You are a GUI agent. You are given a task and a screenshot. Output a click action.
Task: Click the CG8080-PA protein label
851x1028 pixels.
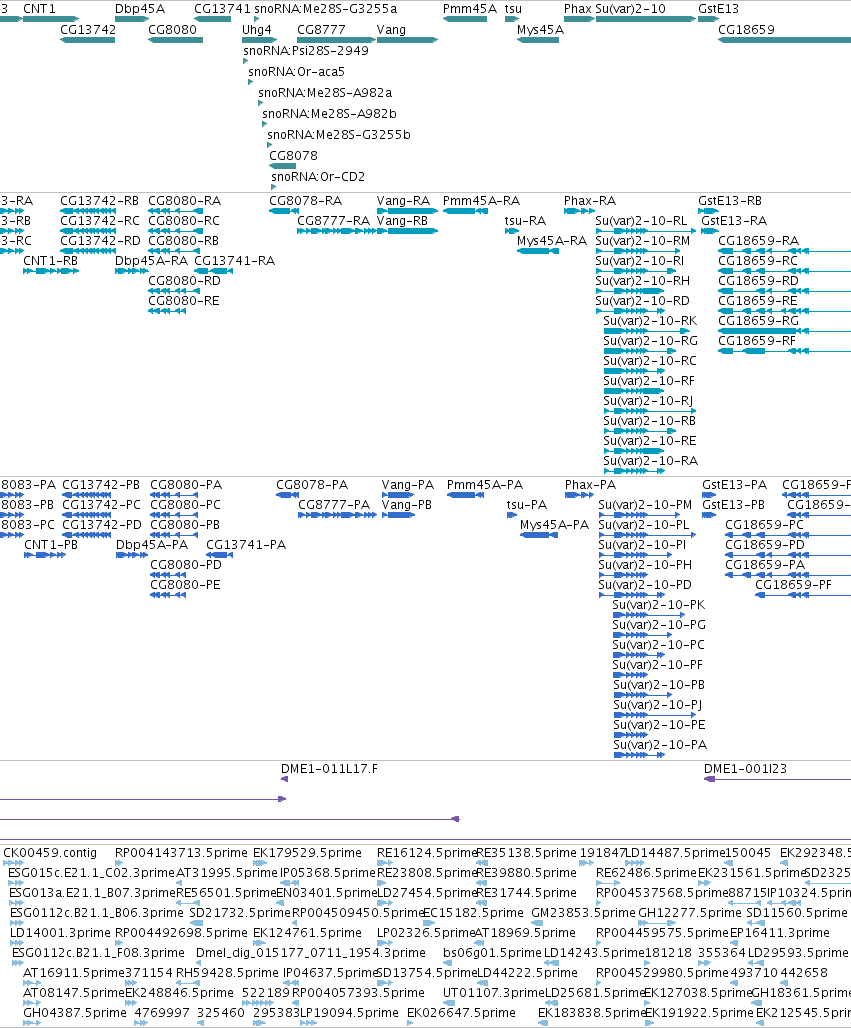[x=186, y=484]
